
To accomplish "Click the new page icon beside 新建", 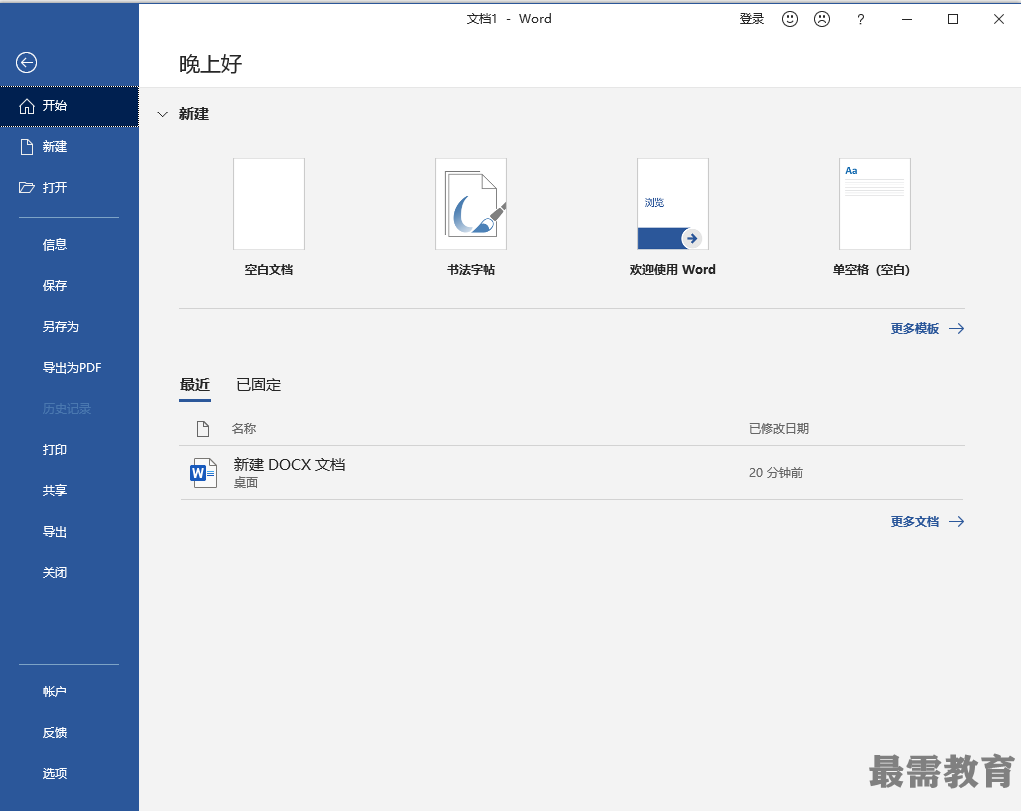I will coord(27,147).
